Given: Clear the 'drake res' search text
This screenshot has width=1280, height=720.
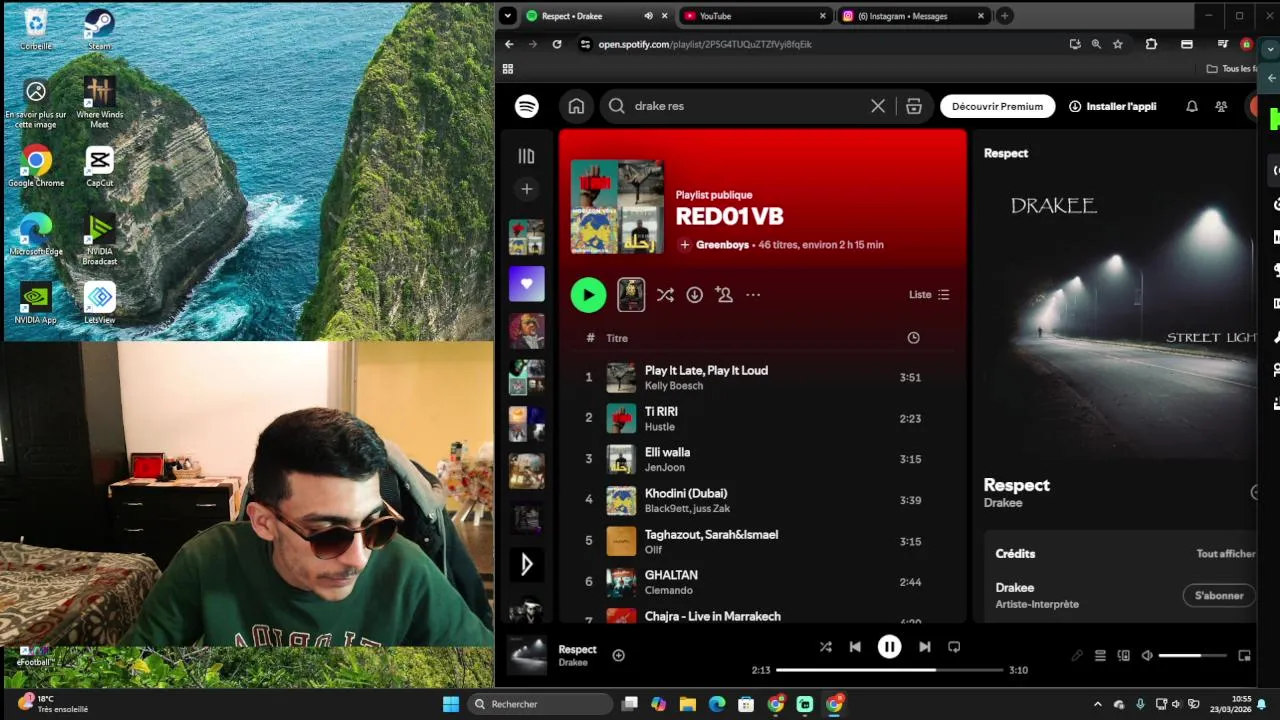Looking at the screenshot, I should (878, 106).
